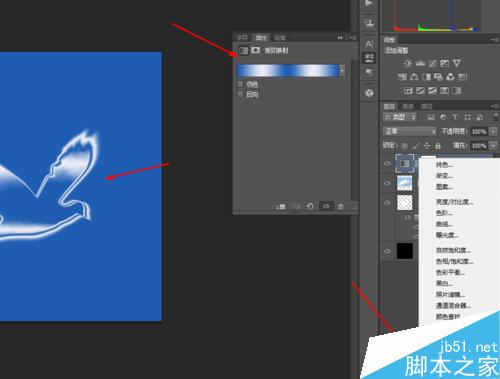
Task: Add a Levels adjustment from the histogram icon
Action: [420, 63]
